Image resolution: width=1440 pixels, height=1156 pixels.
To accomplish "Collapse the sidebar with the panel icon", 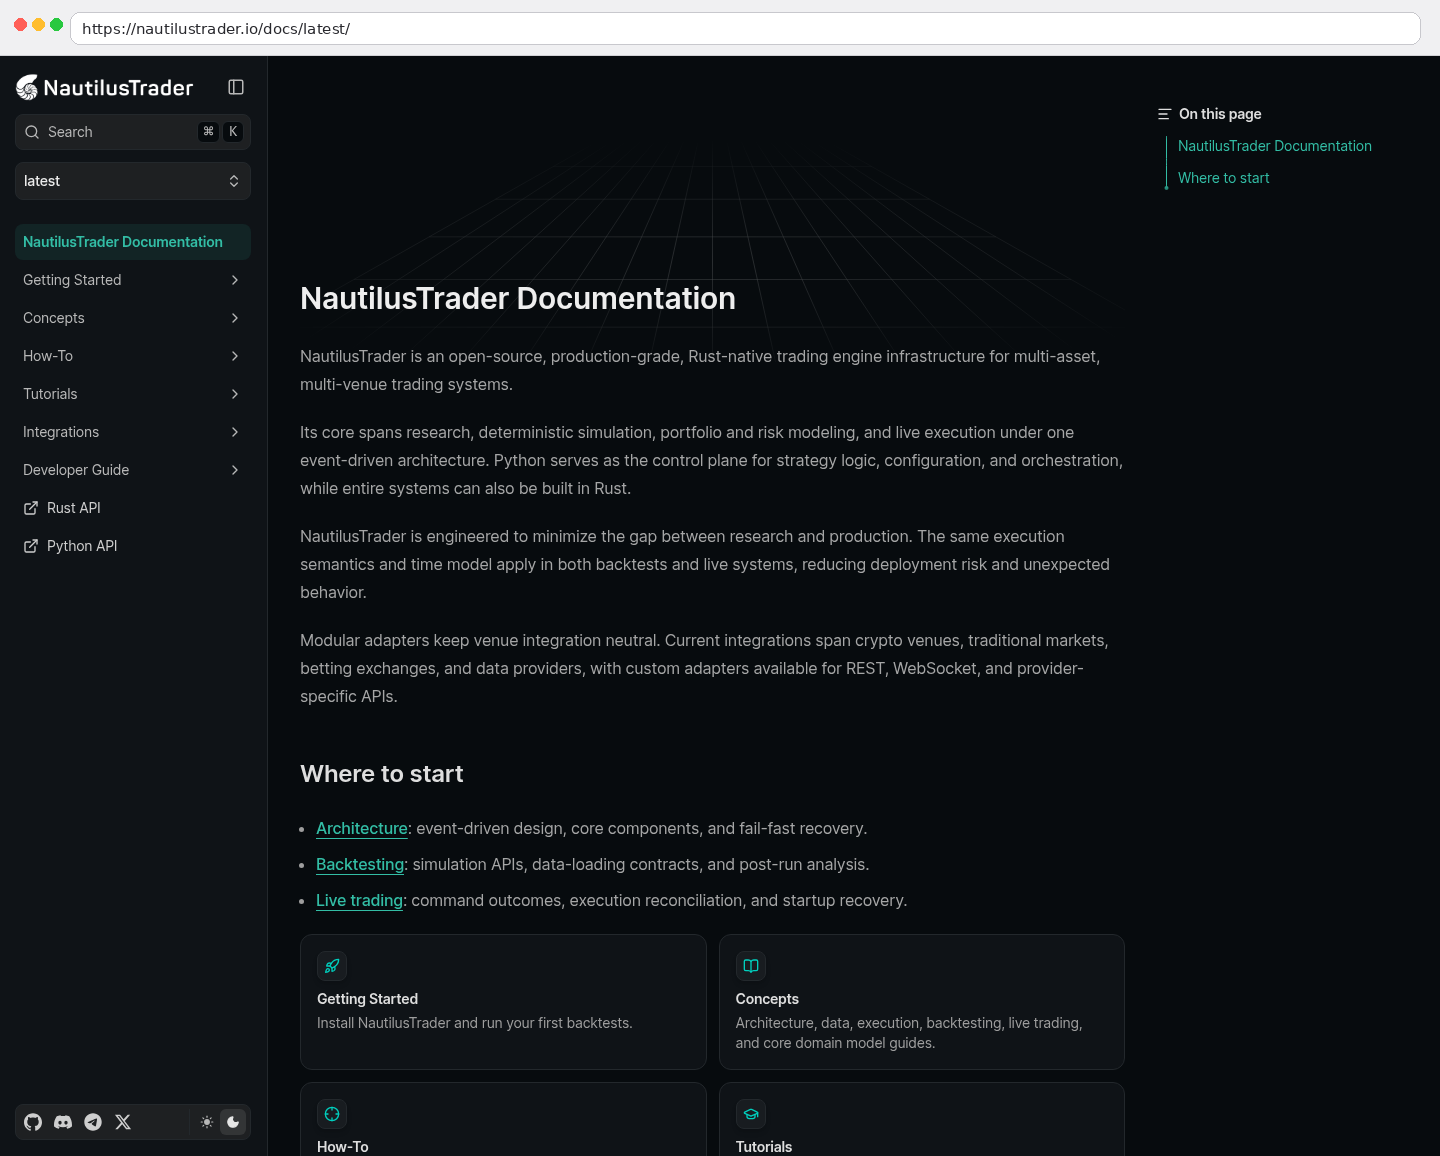I will point(236,87).
